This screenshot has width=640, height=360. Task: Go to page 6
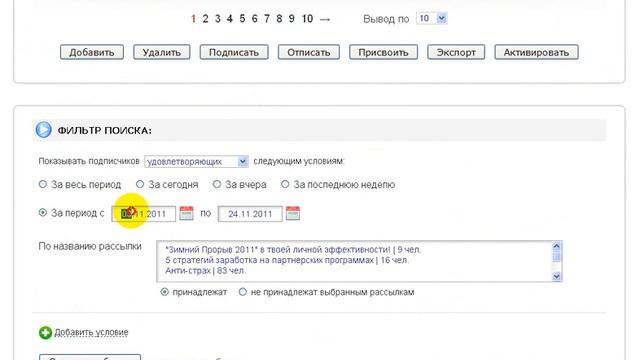click(x=254, y=19)
